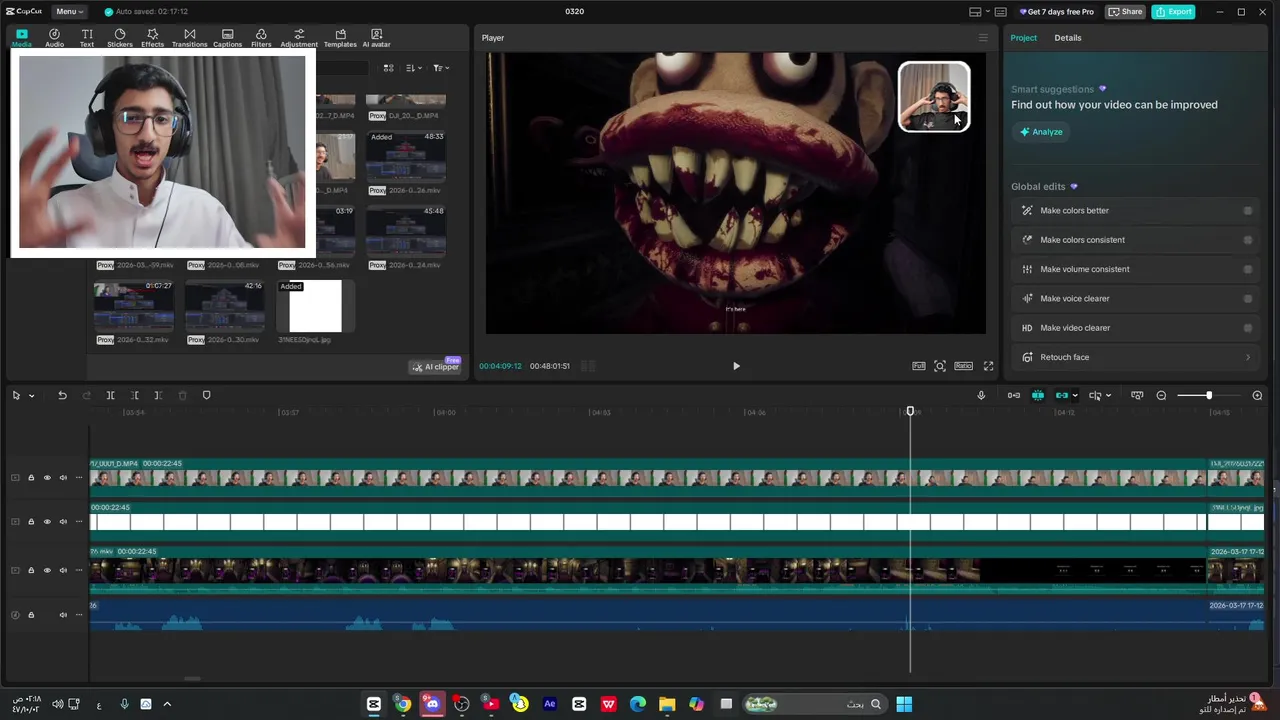Open the Stickers panel
This screenshot has height=720, width=1280.
pyautogui.click(x=120, y=38)
